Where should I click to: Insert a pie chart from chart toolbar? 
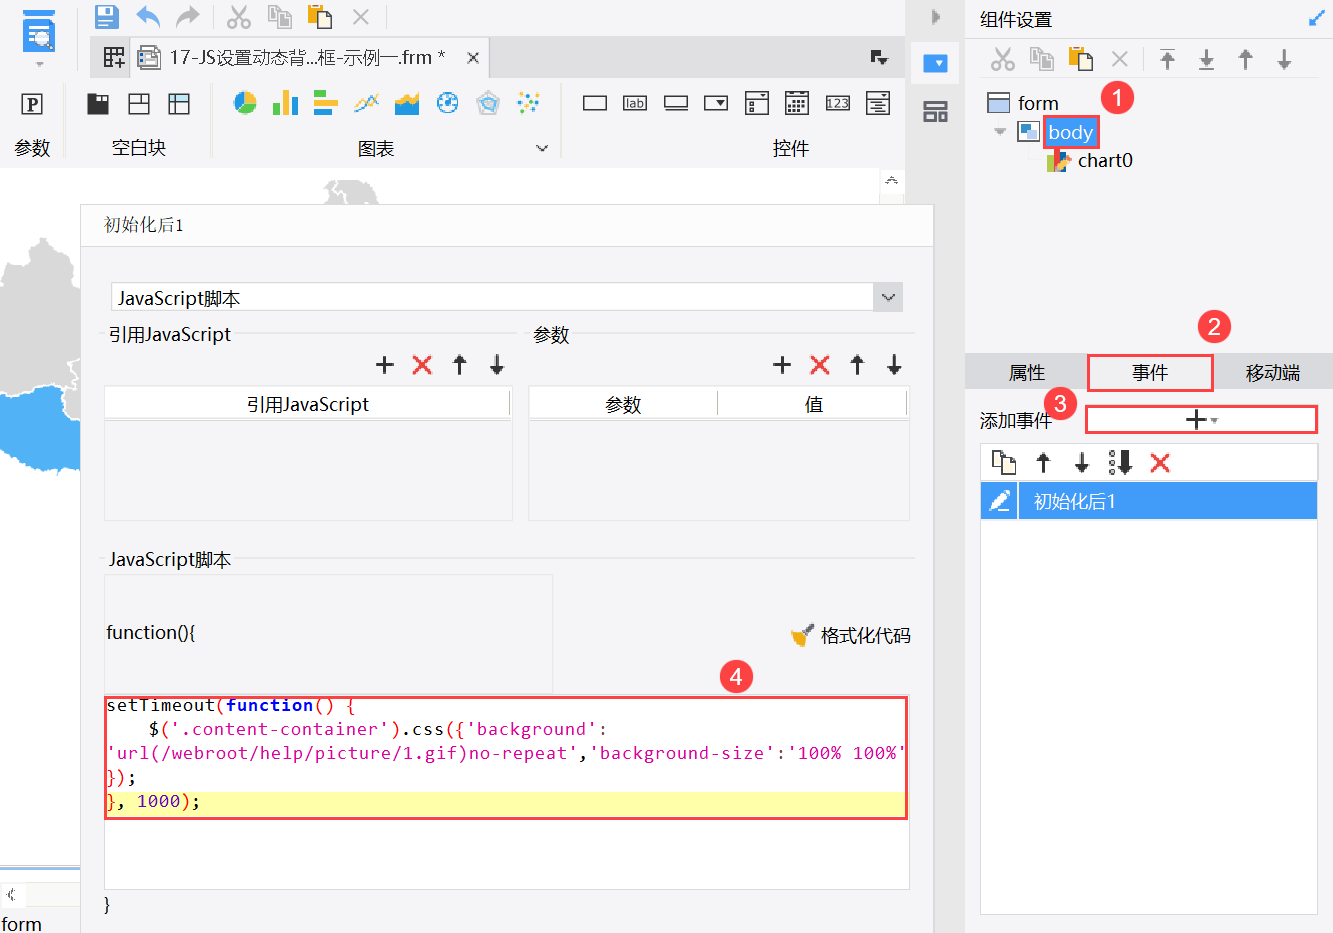point(245,102)
